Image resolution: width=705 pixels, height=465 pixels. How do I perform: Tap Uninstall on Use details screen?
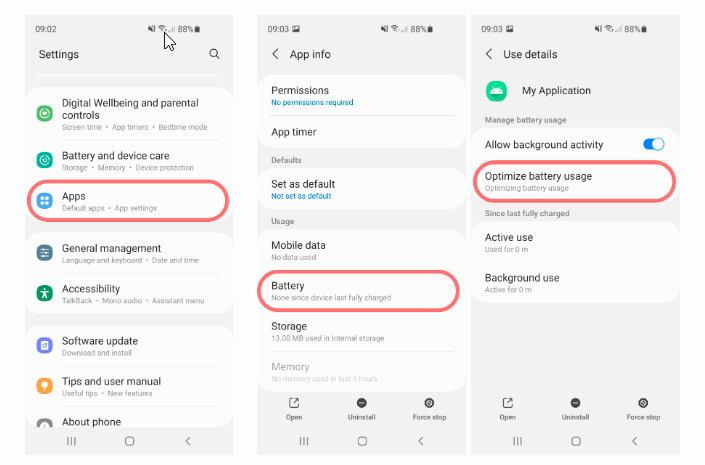575,409
